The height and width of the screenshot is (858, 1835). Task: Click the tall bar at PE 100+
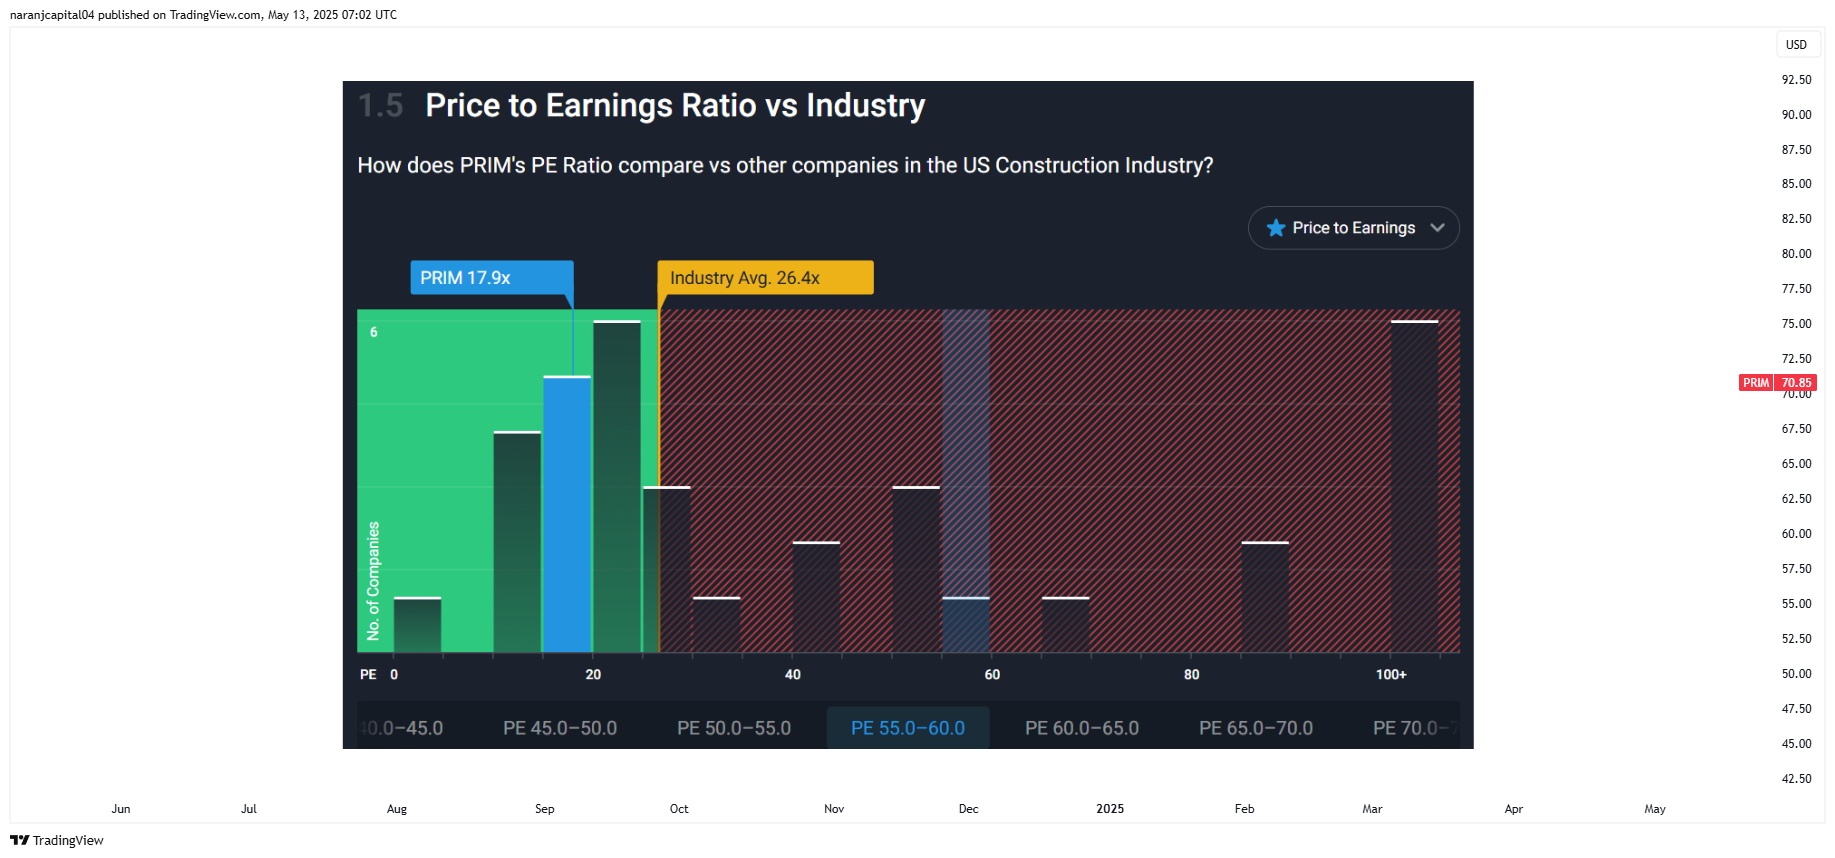point(1415,486)
